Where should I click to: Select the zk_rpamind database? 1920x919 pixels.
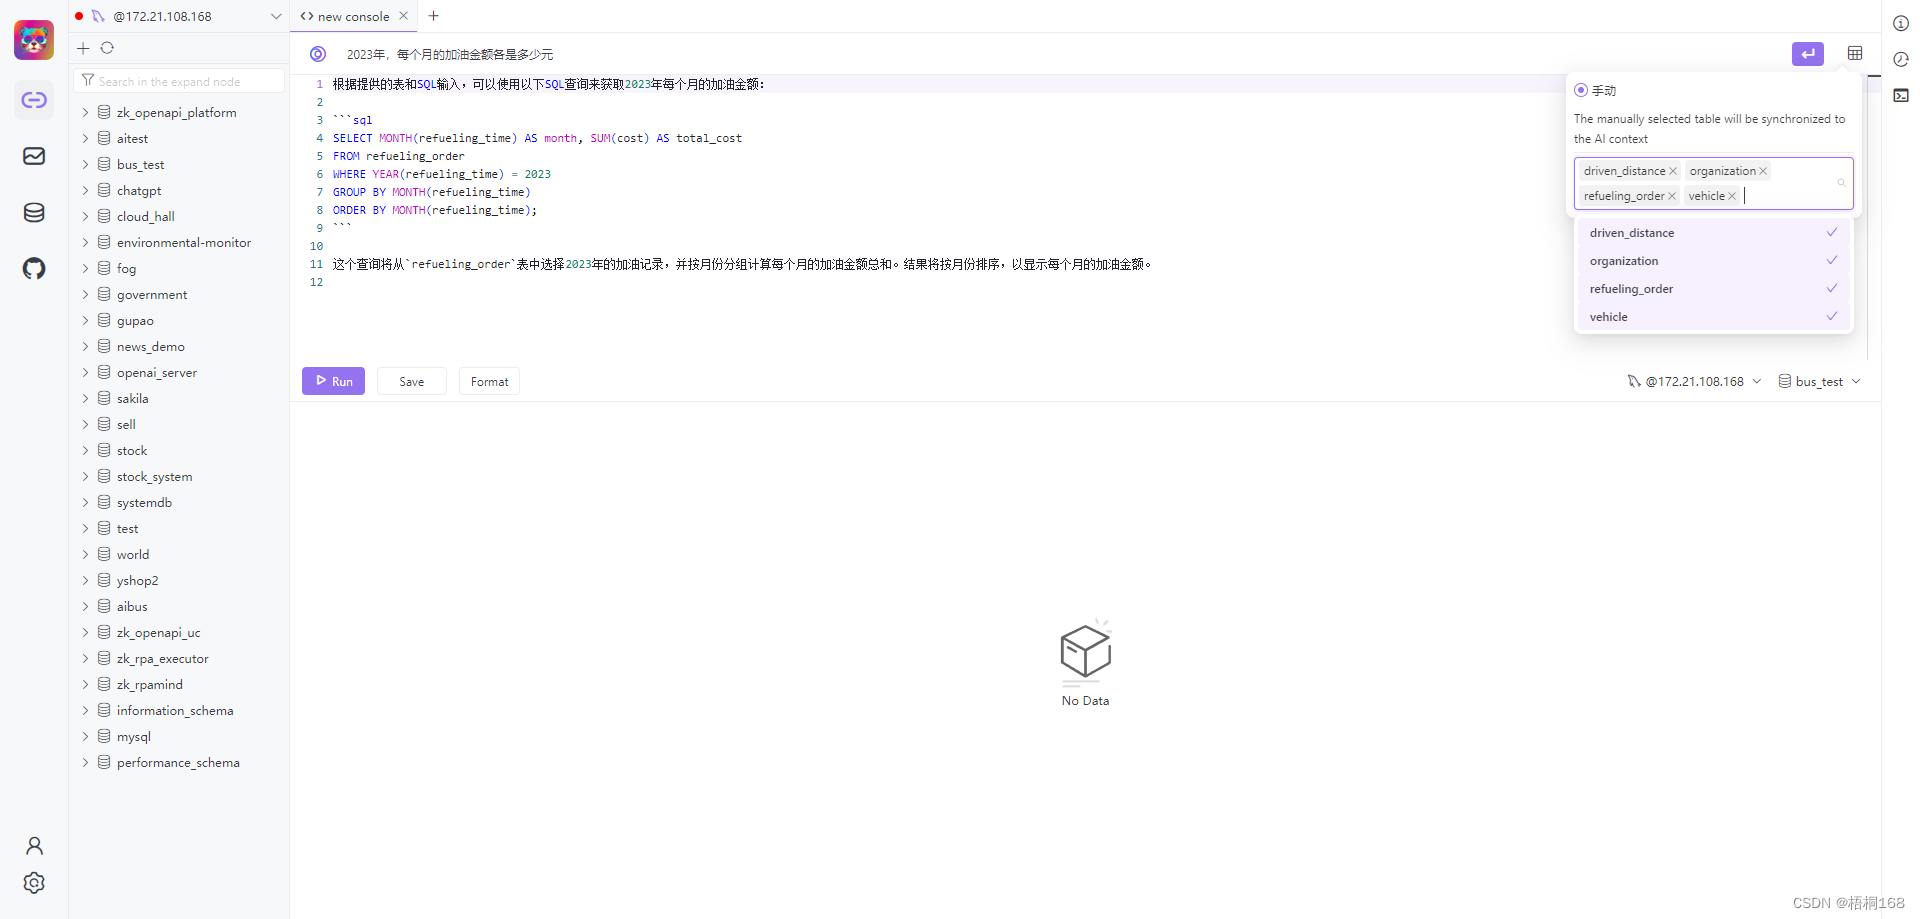tap(150, 684)
